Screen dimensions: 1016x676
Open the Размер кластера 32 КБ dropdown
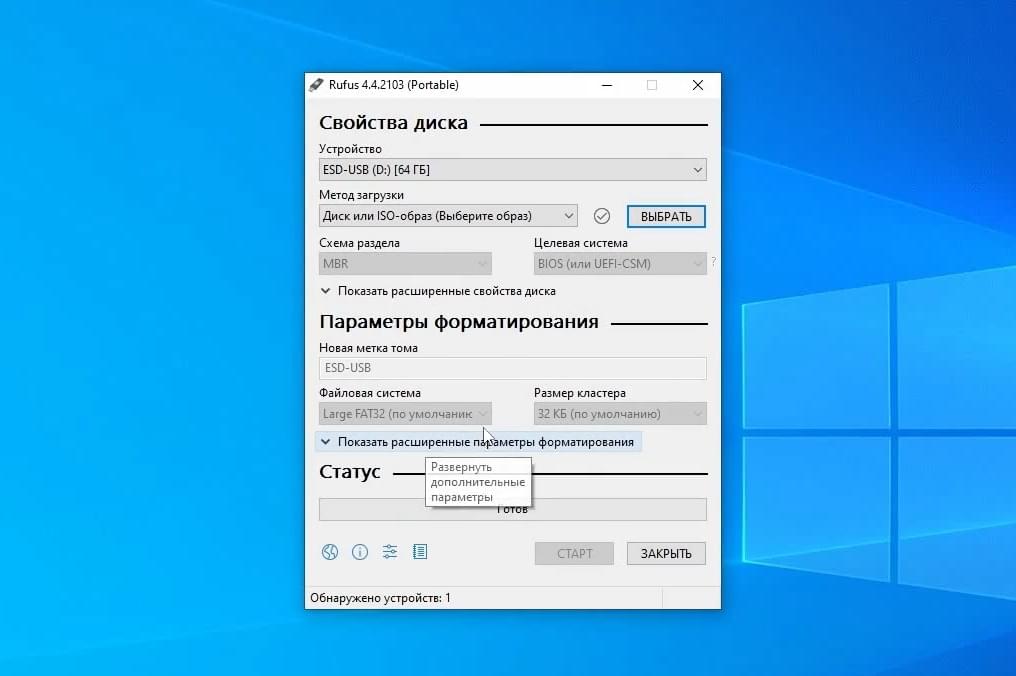point(620,414)
